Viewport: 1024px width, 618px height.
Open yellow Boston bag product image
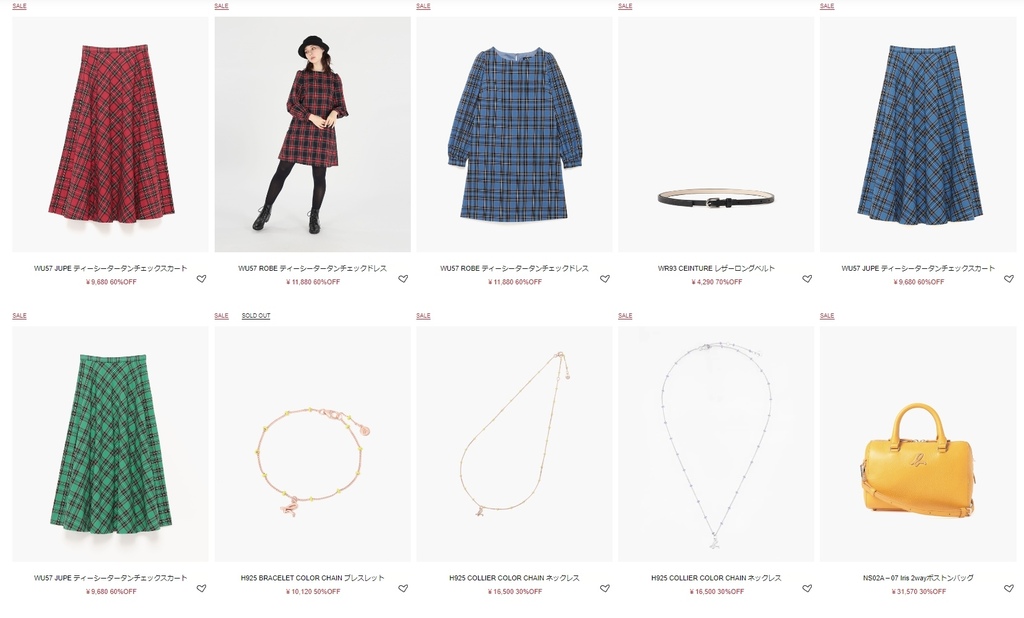click(918, 444)
